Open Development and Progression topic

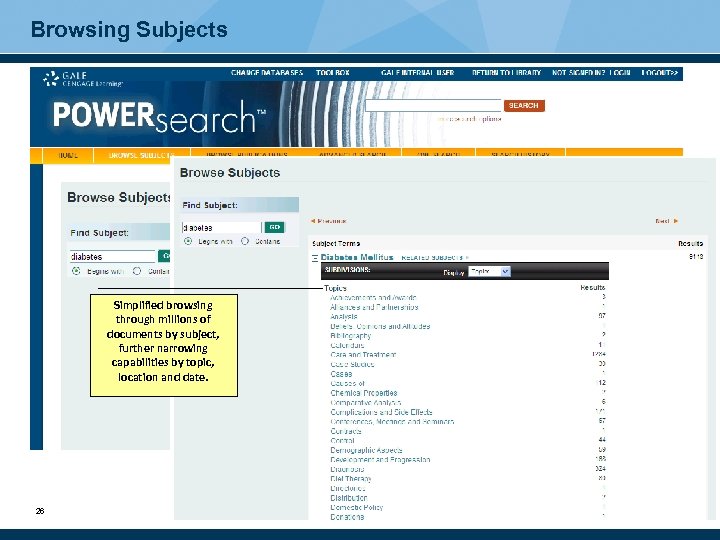pyautogui.click(x=380, y=460)
